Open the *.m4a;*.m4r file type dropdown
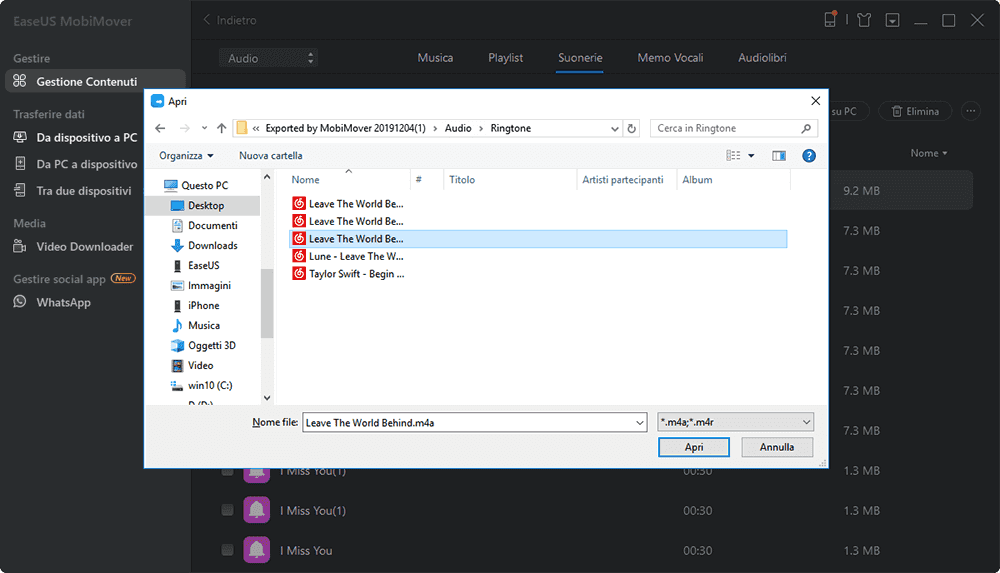This screenshot has height=573, width=1000. point(735,422)
